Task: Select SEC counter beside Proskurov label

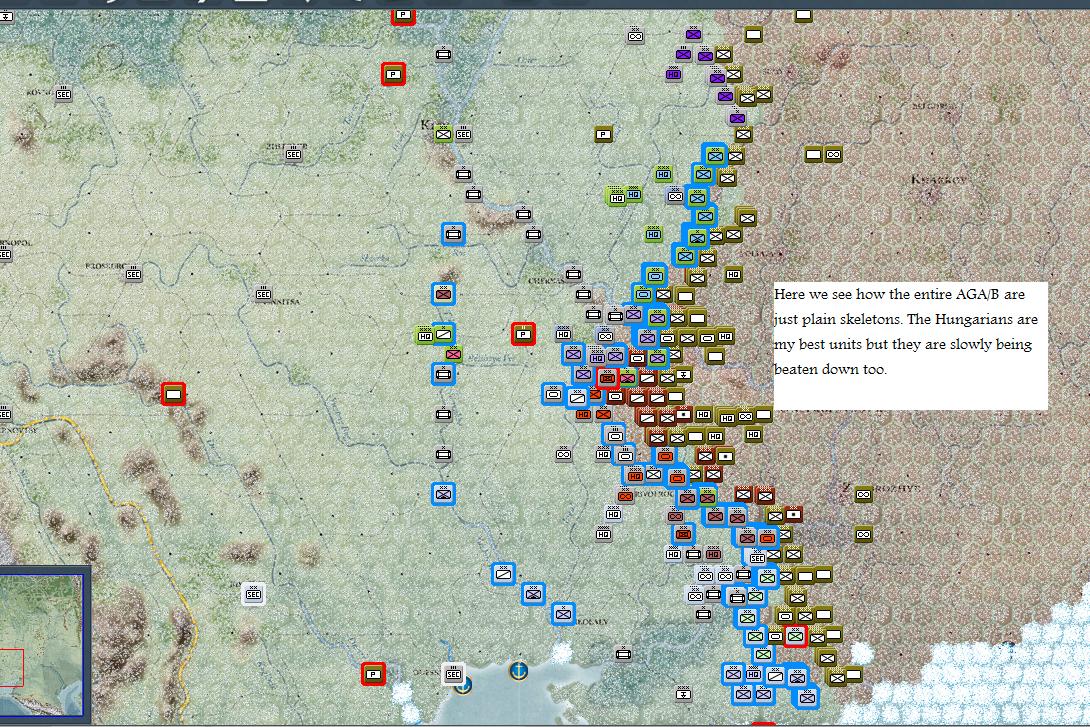Action: pyautogui.click(x=133, y=274)
